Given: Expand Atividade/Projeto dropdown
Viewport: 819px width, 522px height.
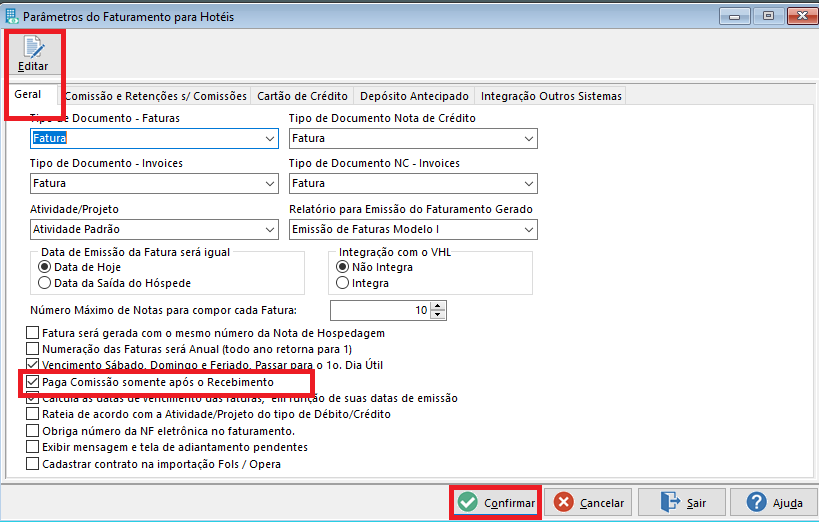Looking at the screenshot, I should pyautogui.click(x=270, y=229).
